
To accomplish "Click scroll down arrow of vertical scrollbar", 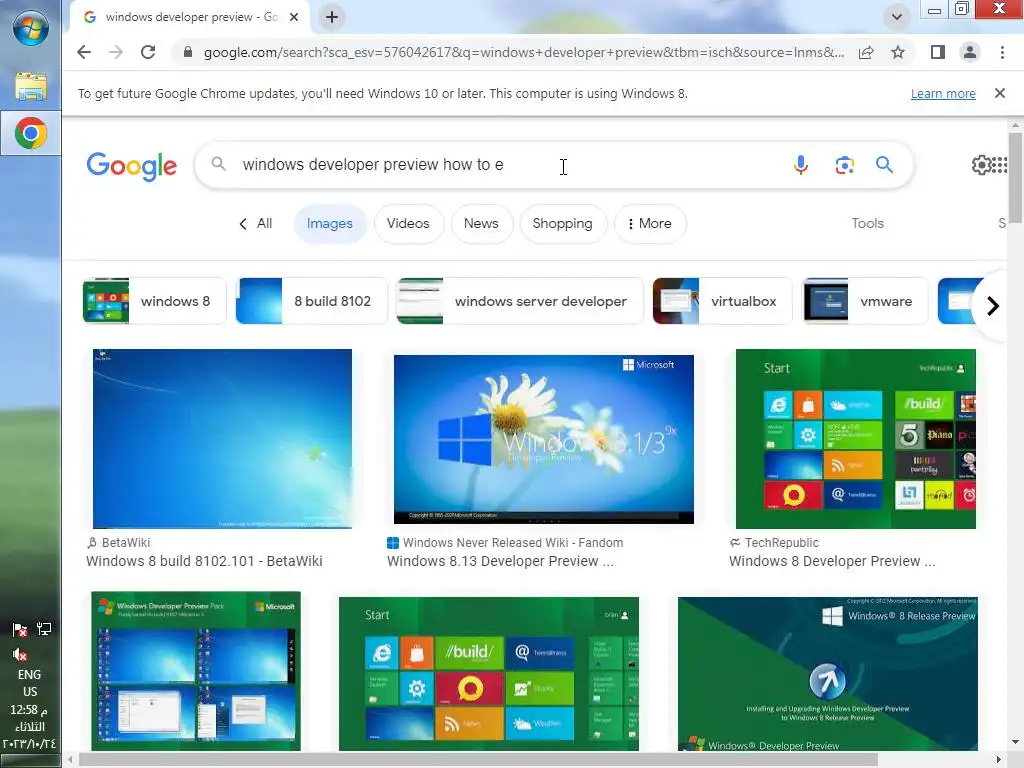I will 1015,743.
